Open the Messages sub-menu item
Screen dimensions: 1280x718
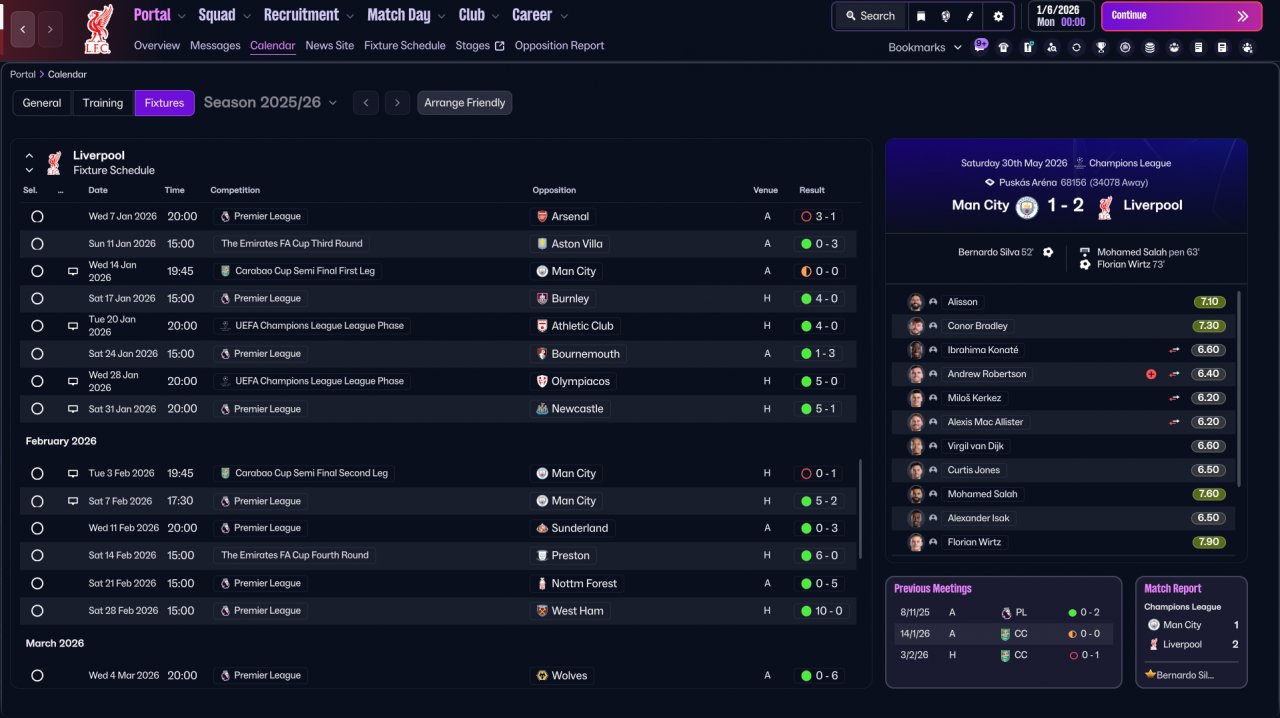(x=215, y=46)
